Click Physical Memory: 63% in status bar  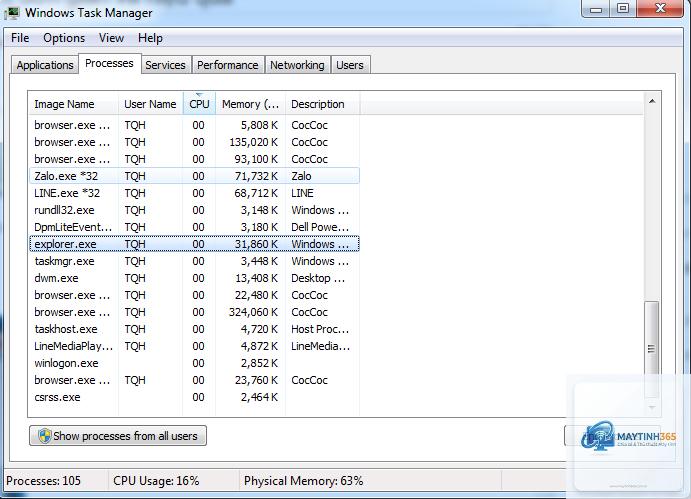click(304, 480)
